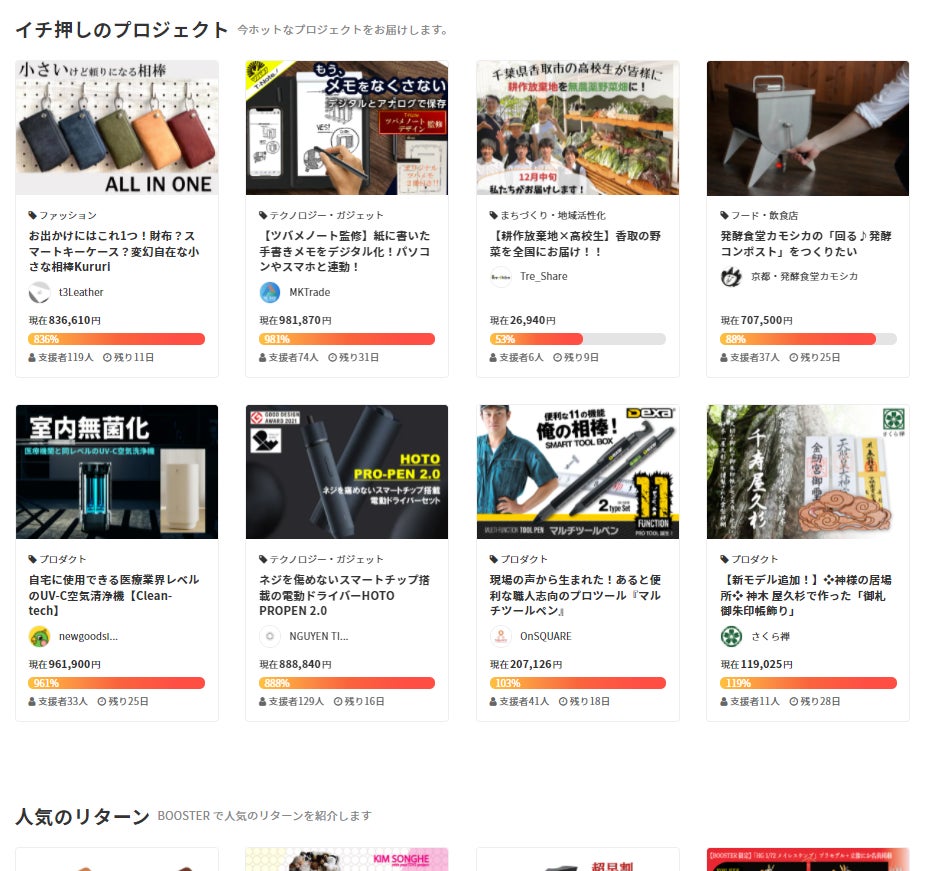Click the newgoods creator avatar icon

40,637
